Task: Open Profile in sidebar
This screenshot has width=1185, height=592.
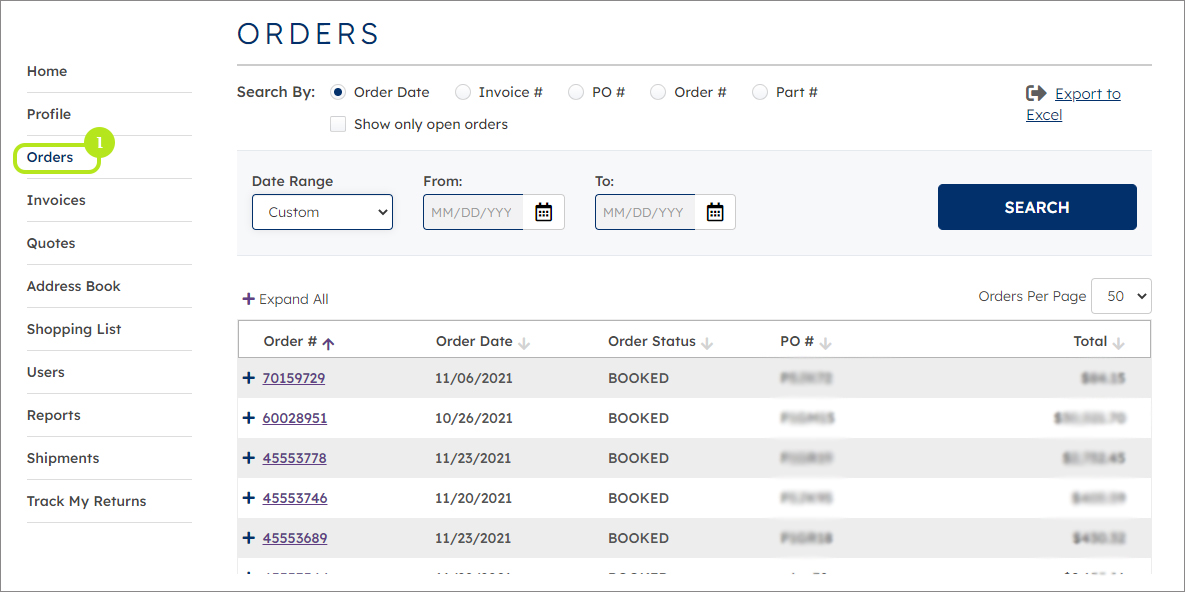Action: (49, 114)
